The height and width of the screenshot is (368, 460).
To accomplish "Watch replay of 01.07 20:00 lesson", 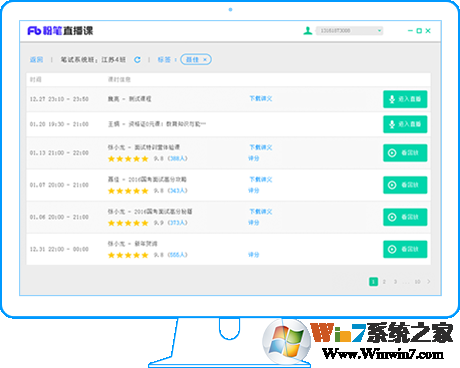I will click(x=405, y=185).
